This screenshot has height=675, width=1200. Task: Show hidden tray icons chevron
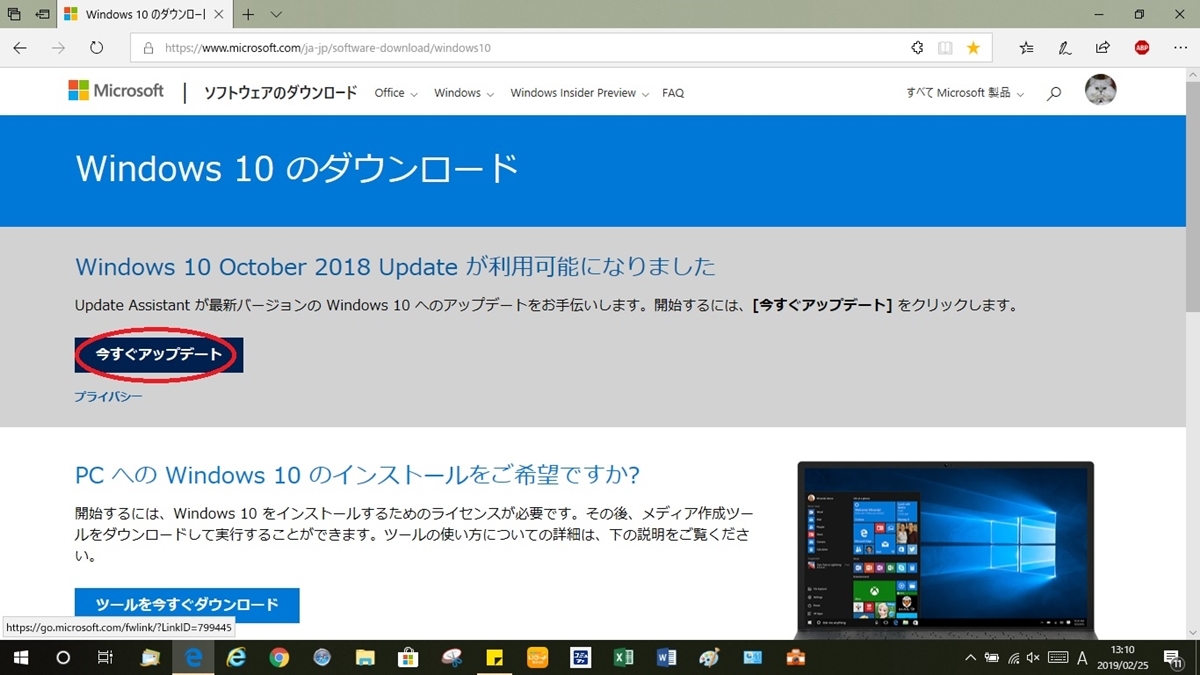(970, 658)
